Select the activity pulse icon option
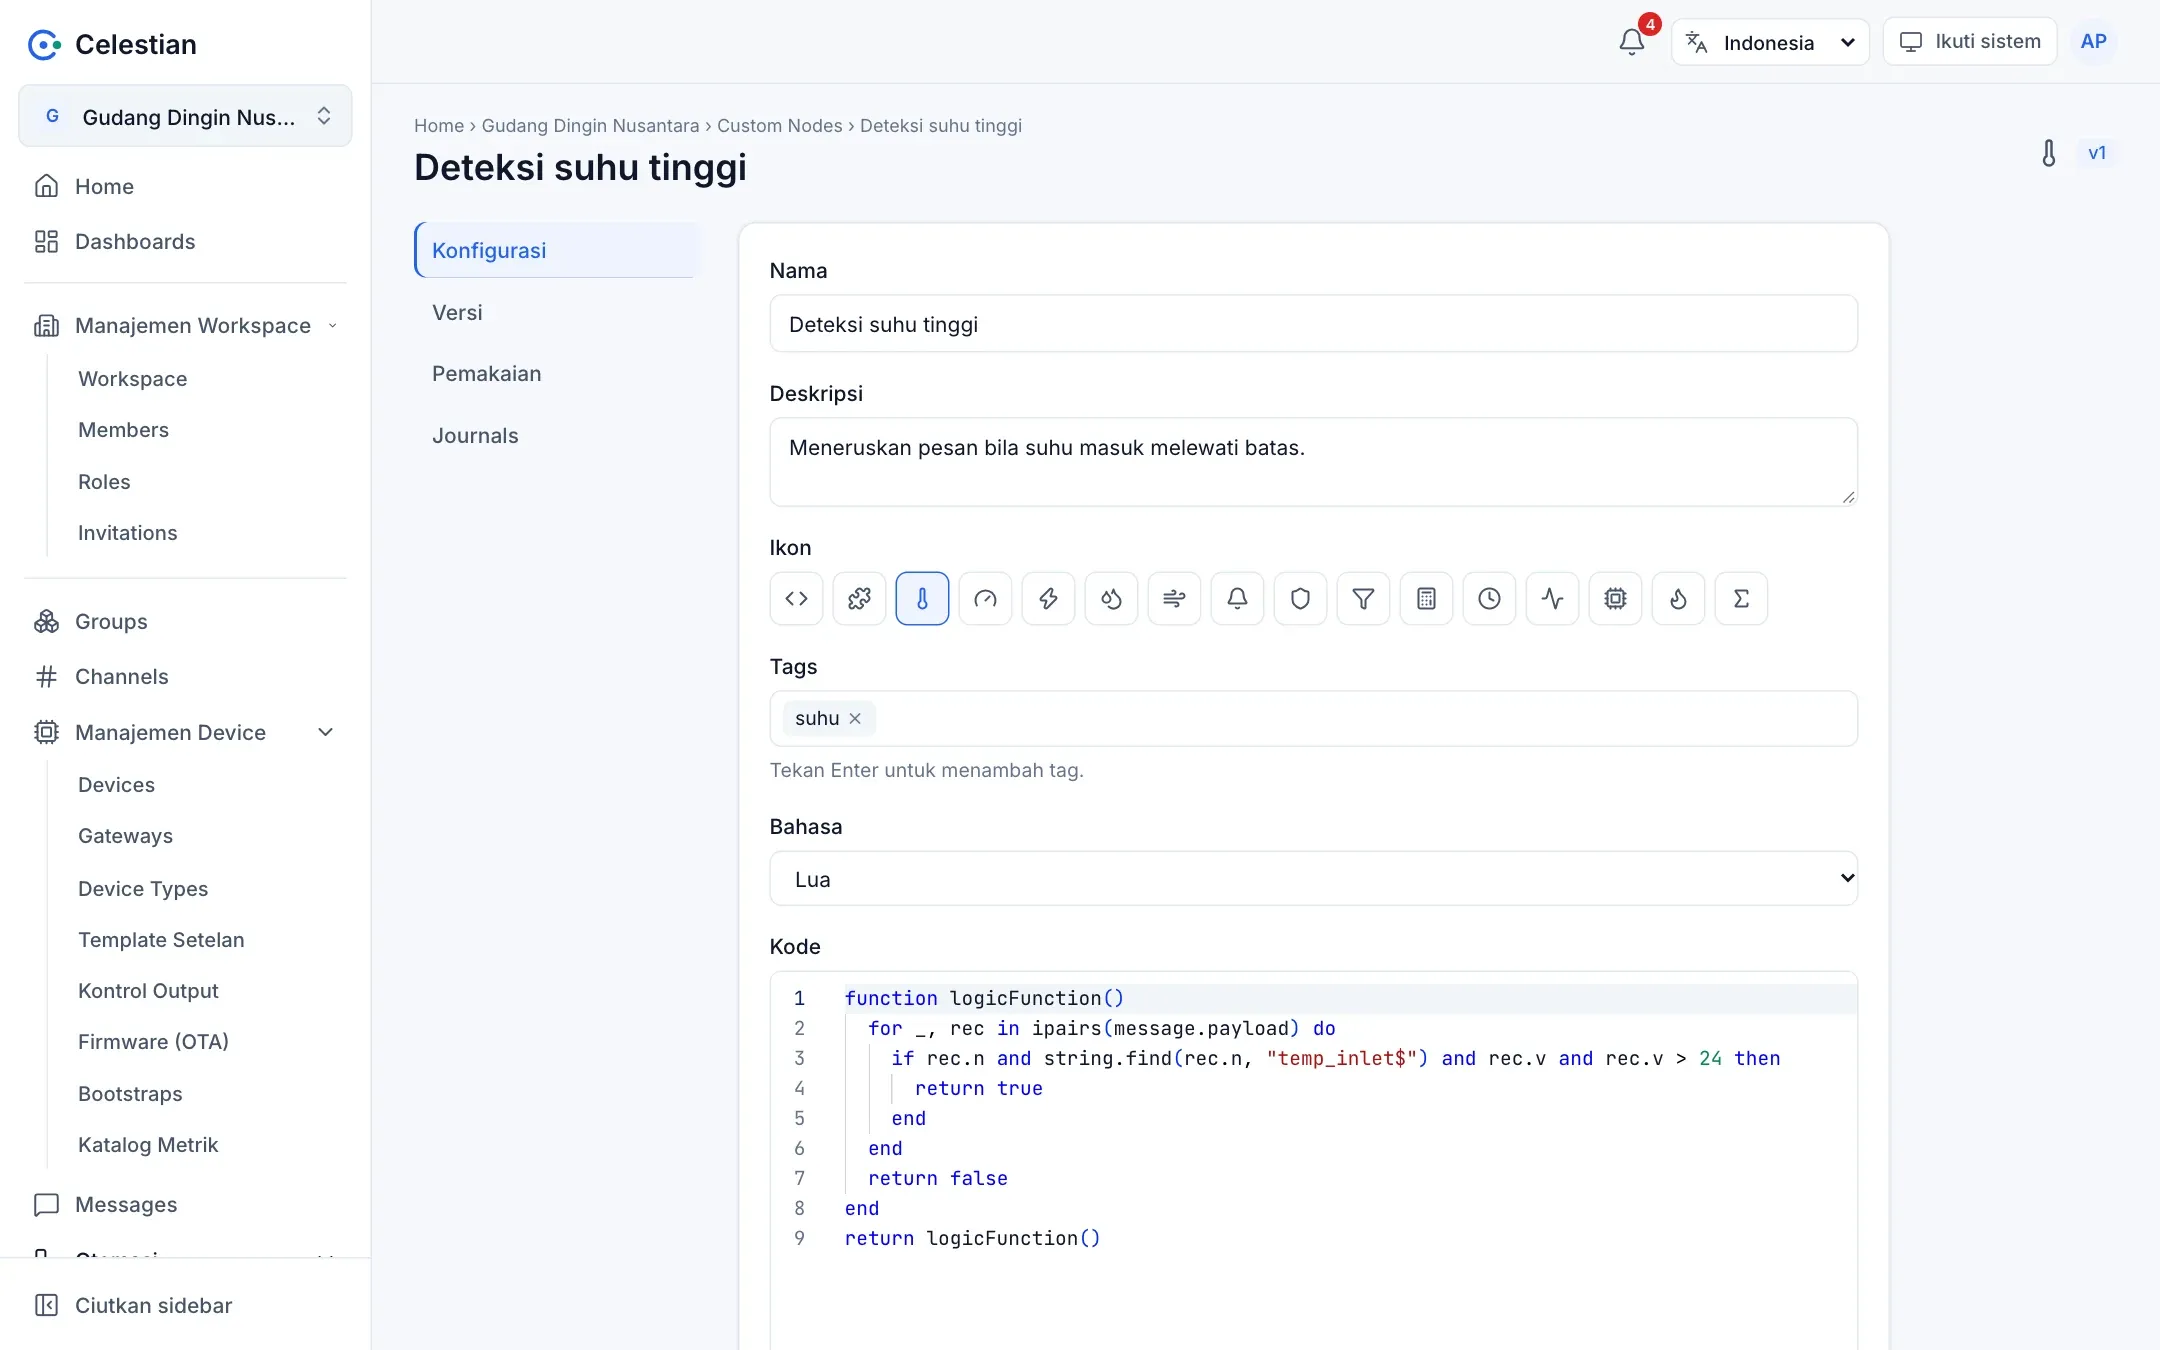Screen dimensions: 2160x1350 1552,599
